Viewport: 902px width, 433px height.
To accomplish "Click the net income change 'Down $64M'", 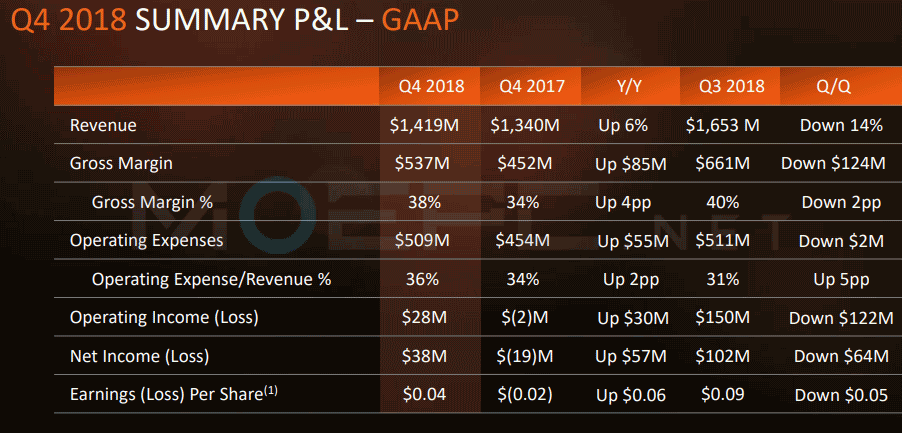I will tap(841, 357).
